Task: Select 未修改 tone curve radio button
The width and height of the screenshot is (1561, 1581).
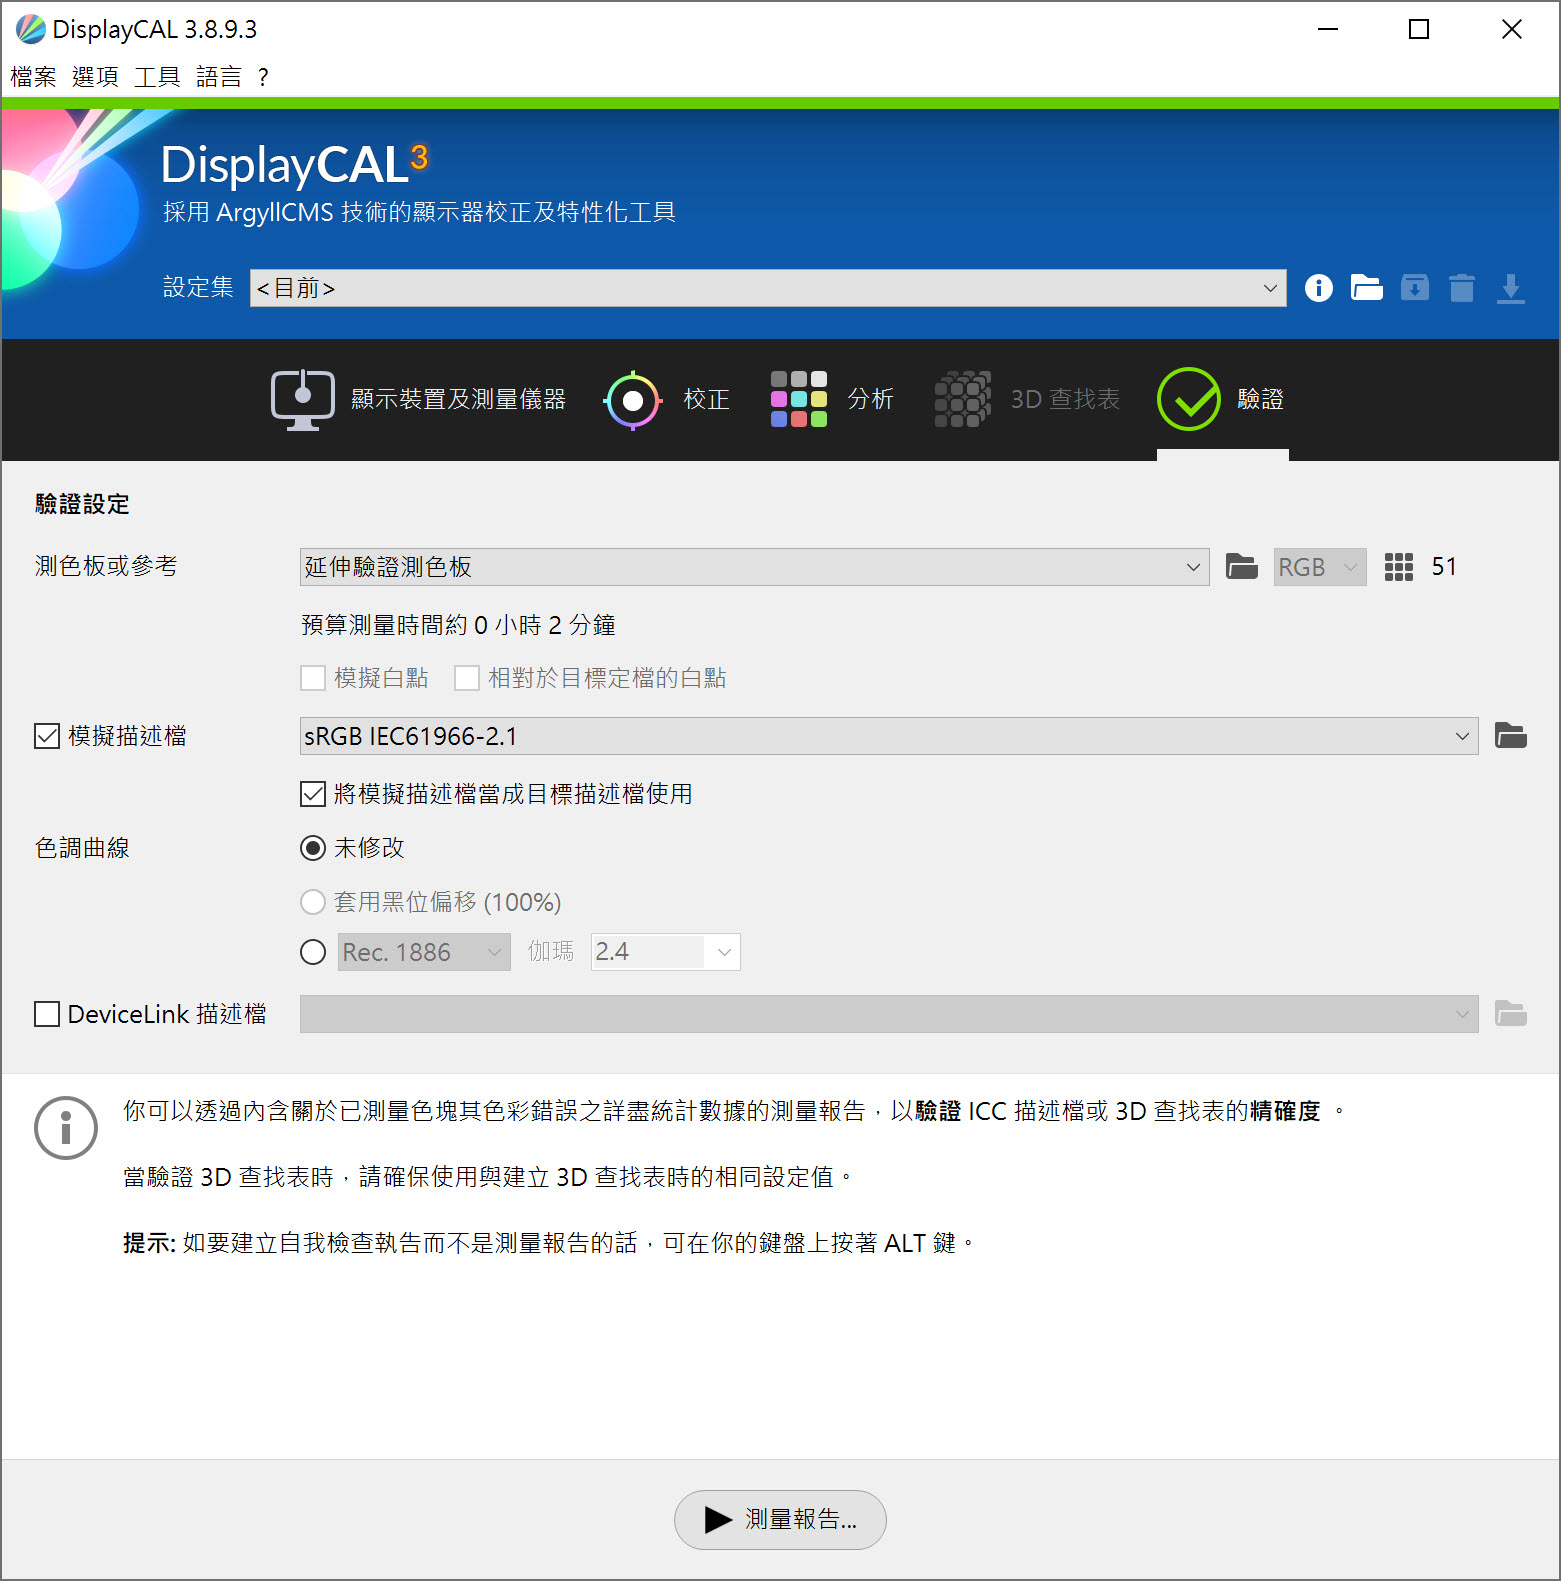Action: pos(313,848)
